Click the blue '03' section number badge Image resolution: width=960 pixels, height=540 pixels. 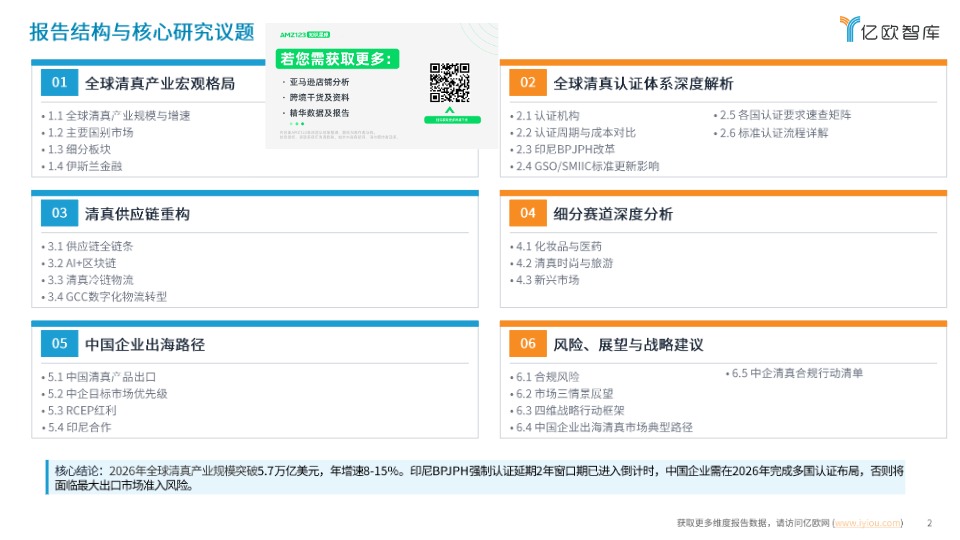click(59, 213)
